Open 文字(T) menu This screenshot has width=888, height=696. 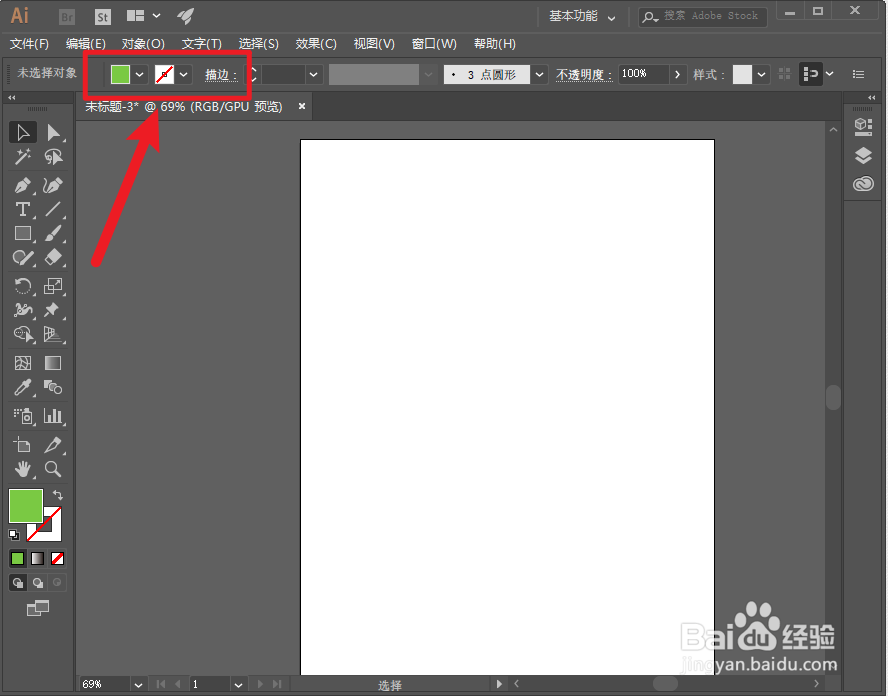[202, 44]
